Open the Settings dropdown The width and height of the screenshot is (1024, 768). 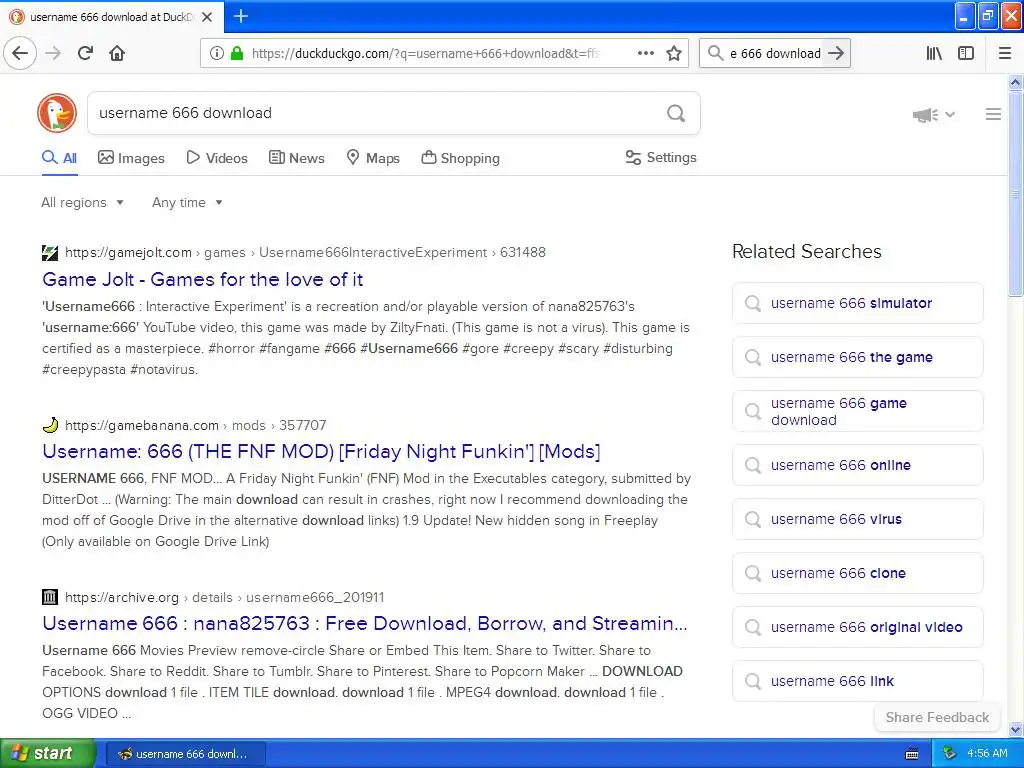(x=661, y=157)
